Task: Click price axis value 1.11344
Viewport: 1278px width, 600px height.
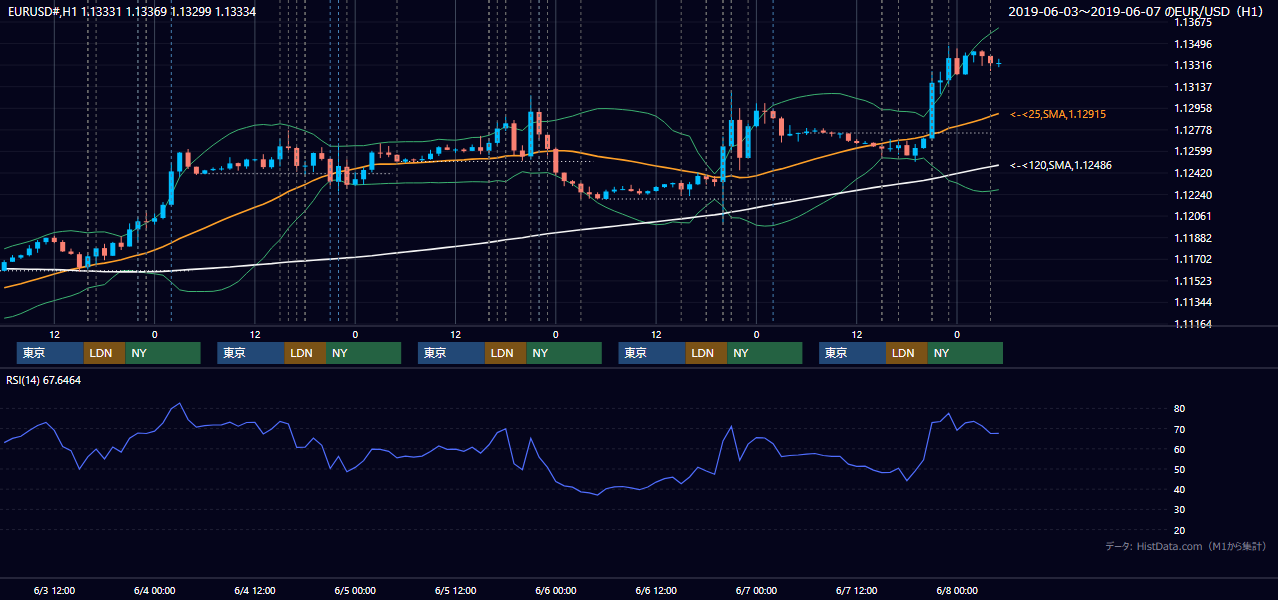Action: point(1193,302)
